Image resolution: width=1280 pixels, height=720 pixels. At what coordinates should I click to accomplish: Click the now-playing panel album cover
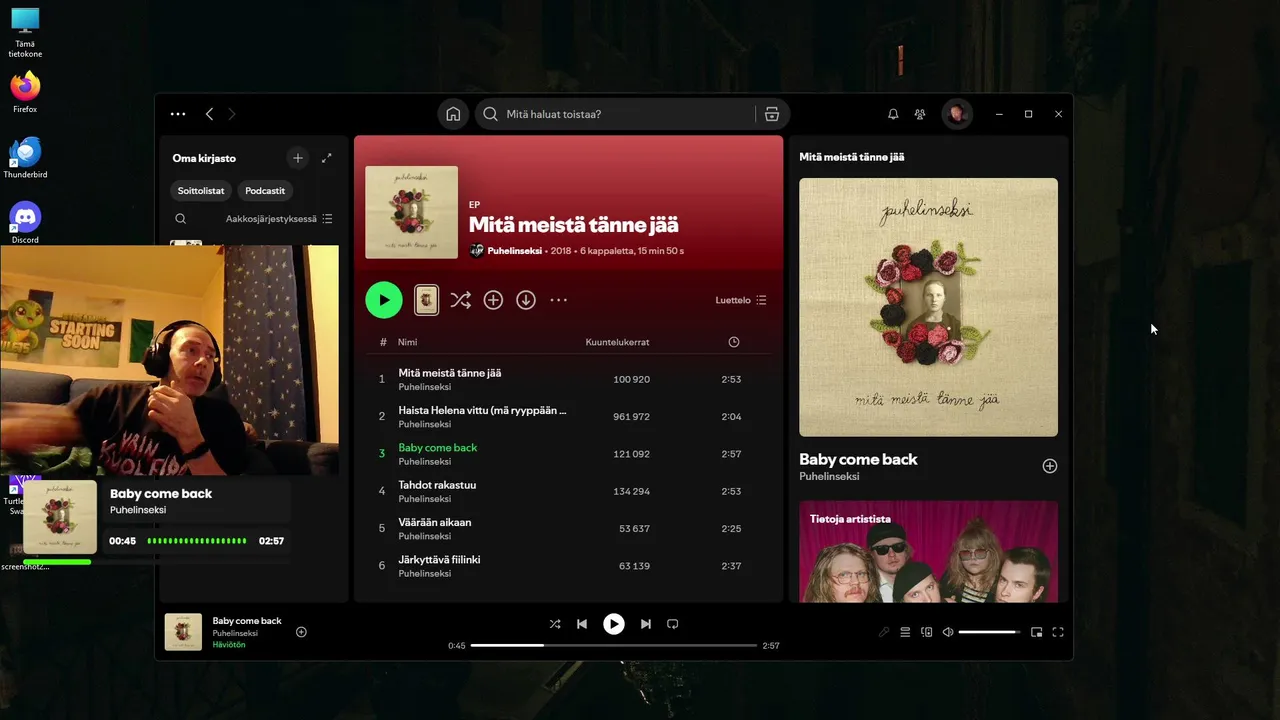tap(928, 307)
